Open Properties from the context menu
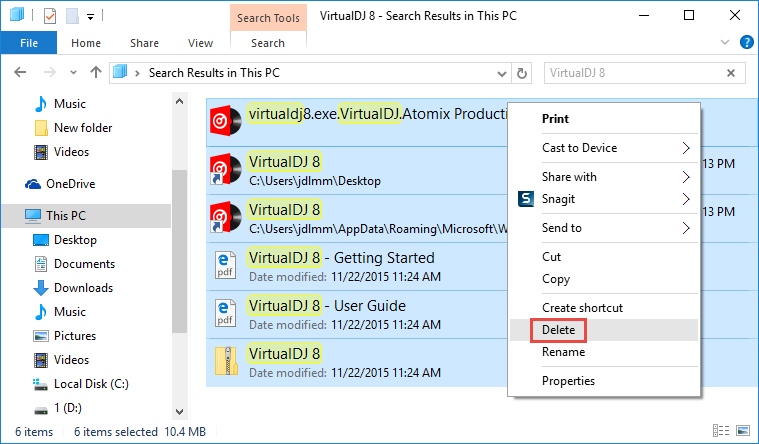The height and width of the screenshot is (444, 759). coord(604,381)
